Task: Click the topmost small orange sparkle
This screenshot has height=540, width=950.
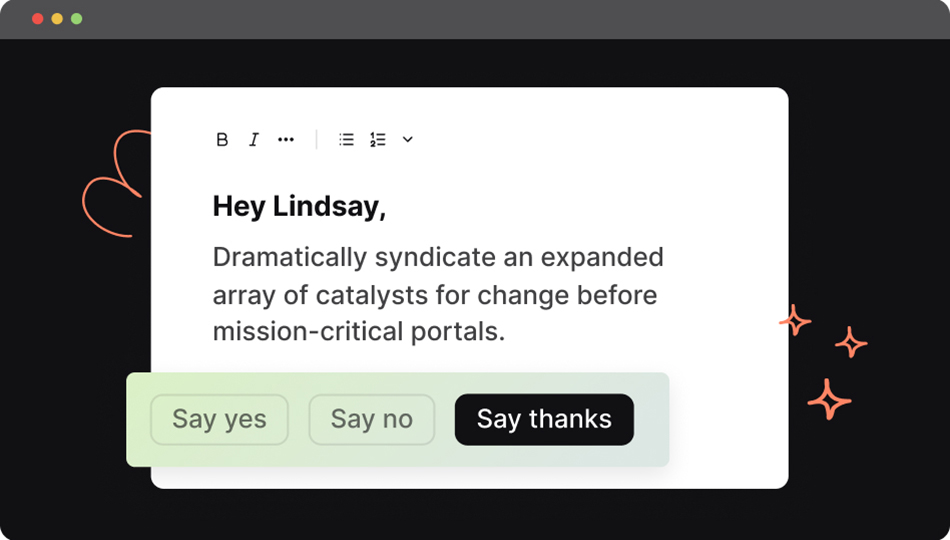Action: click(x=795, y=320)
